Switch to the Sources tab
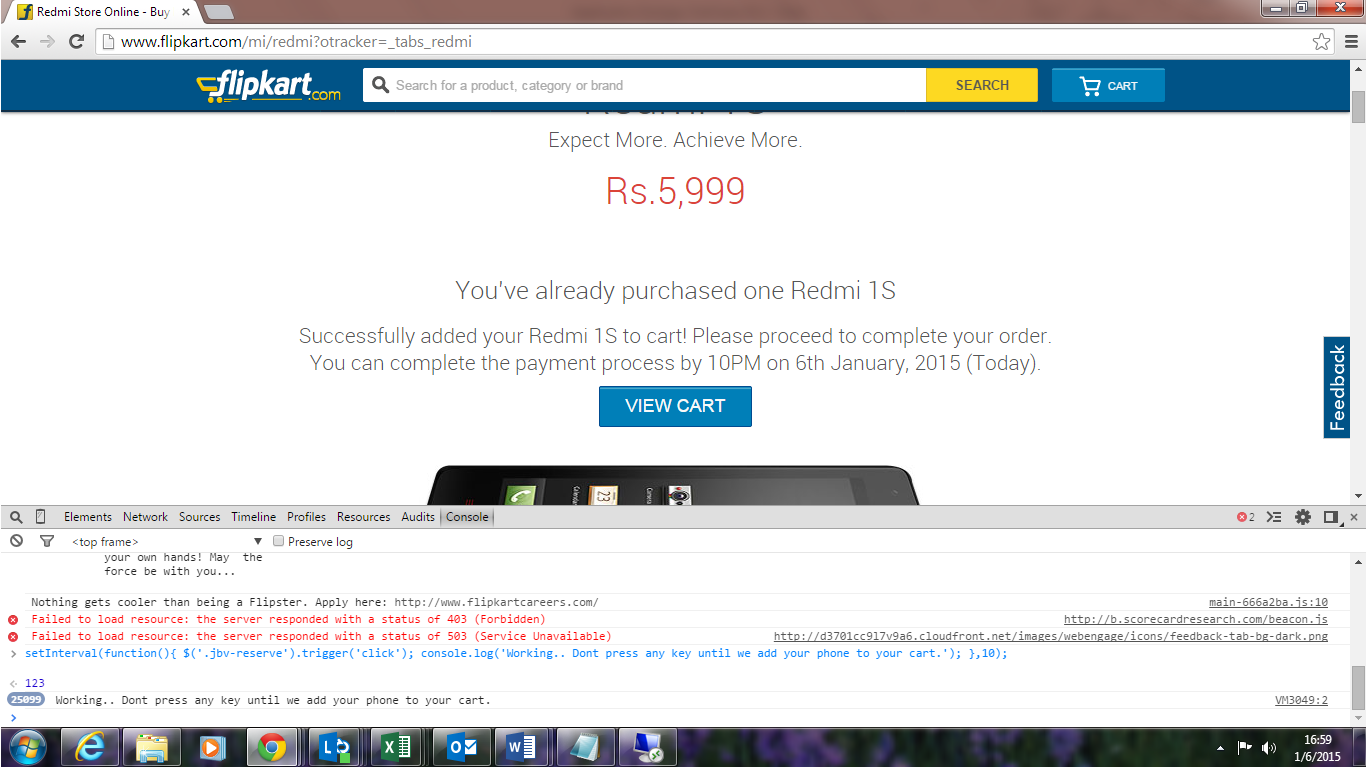1366x768 pixels. pos(199,517)
